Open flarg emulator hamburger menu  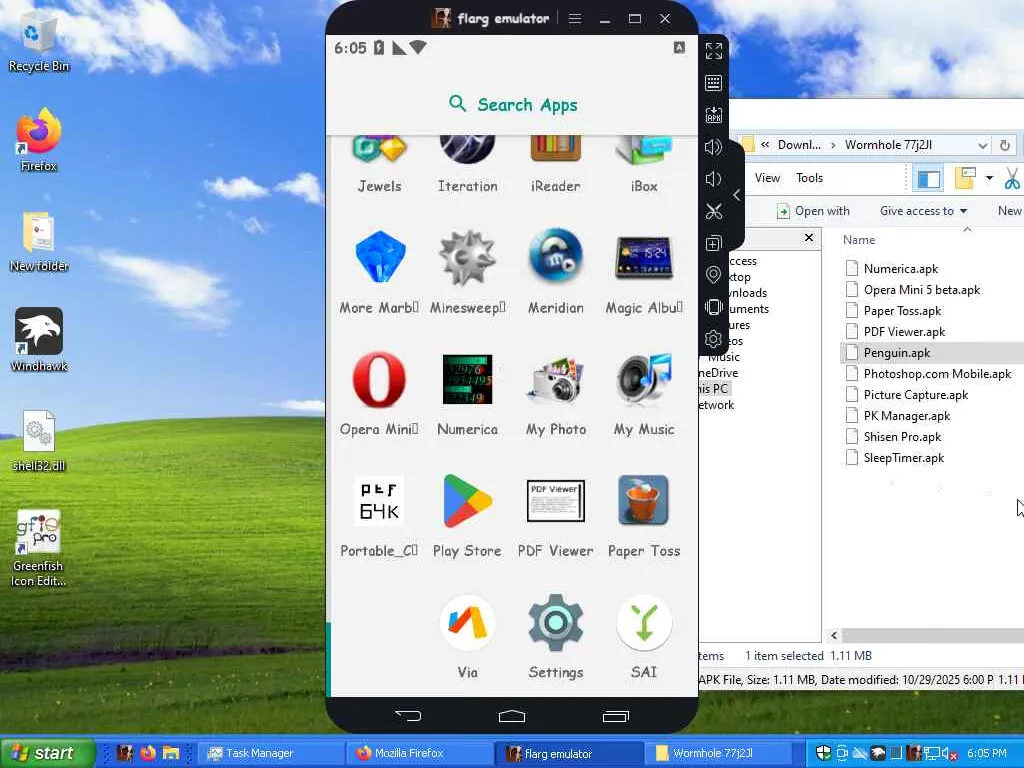575,19
